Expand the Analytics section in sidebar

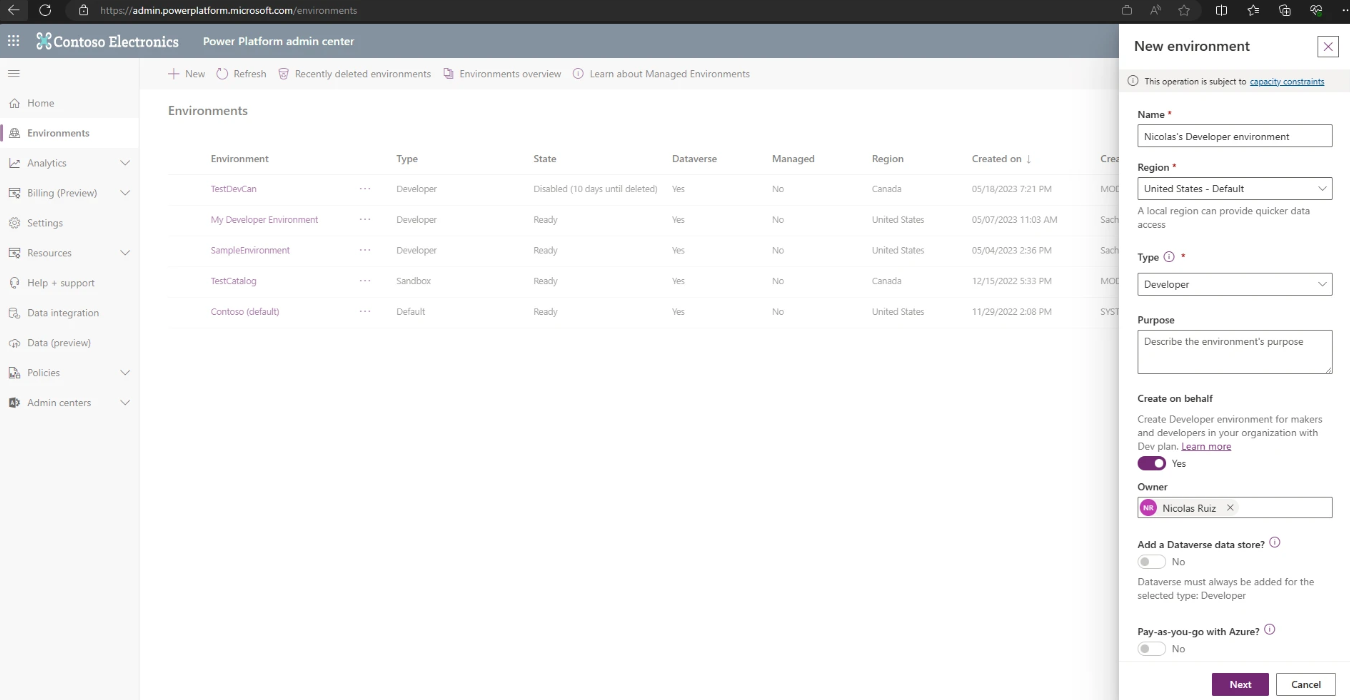125,163
